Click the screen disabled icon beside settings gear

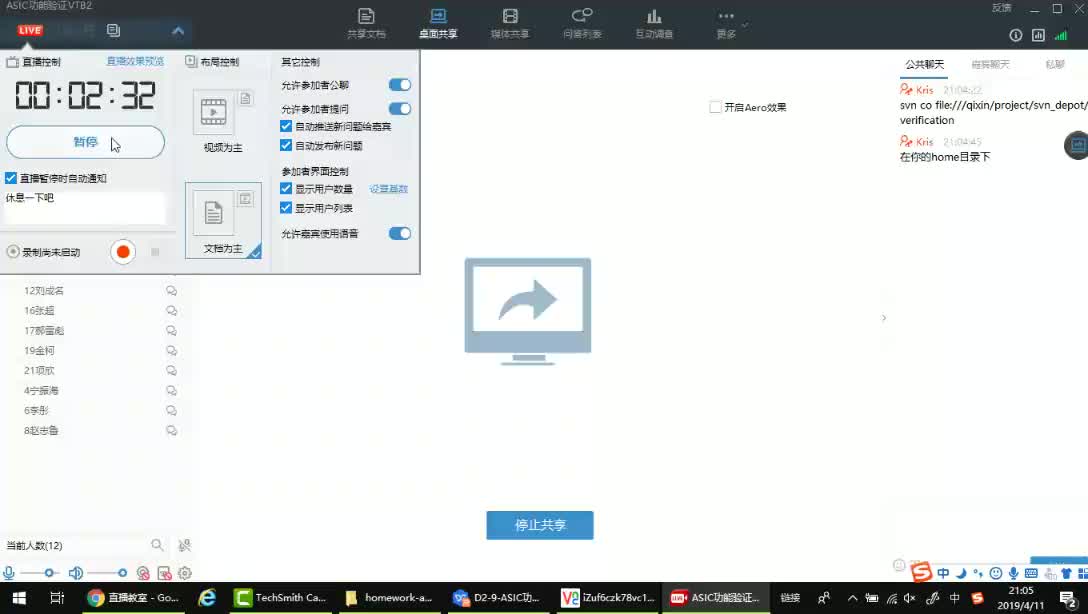164,573
